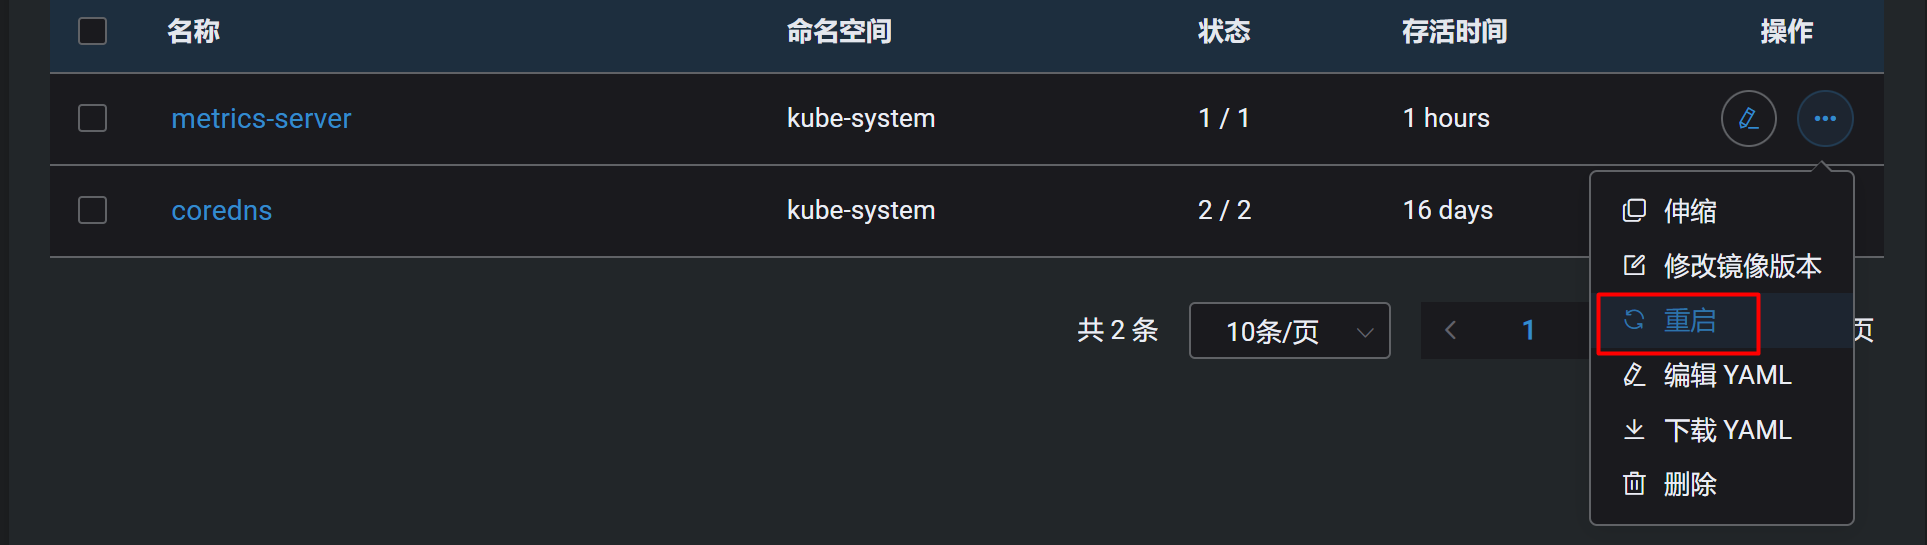The width and height of the screenshot is (1927, 545).
Task: Click the download YAML arrow icon
Action: click(x=1634, y=430)
